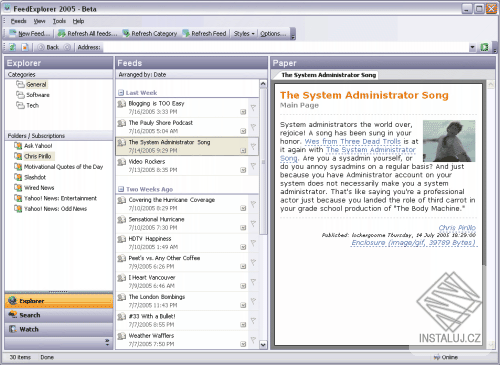Image resolution: width=500 pixels, height=365 pixels.
Task: Toggle flag on HDTV Happiness item
Action: tap(253, 243)
